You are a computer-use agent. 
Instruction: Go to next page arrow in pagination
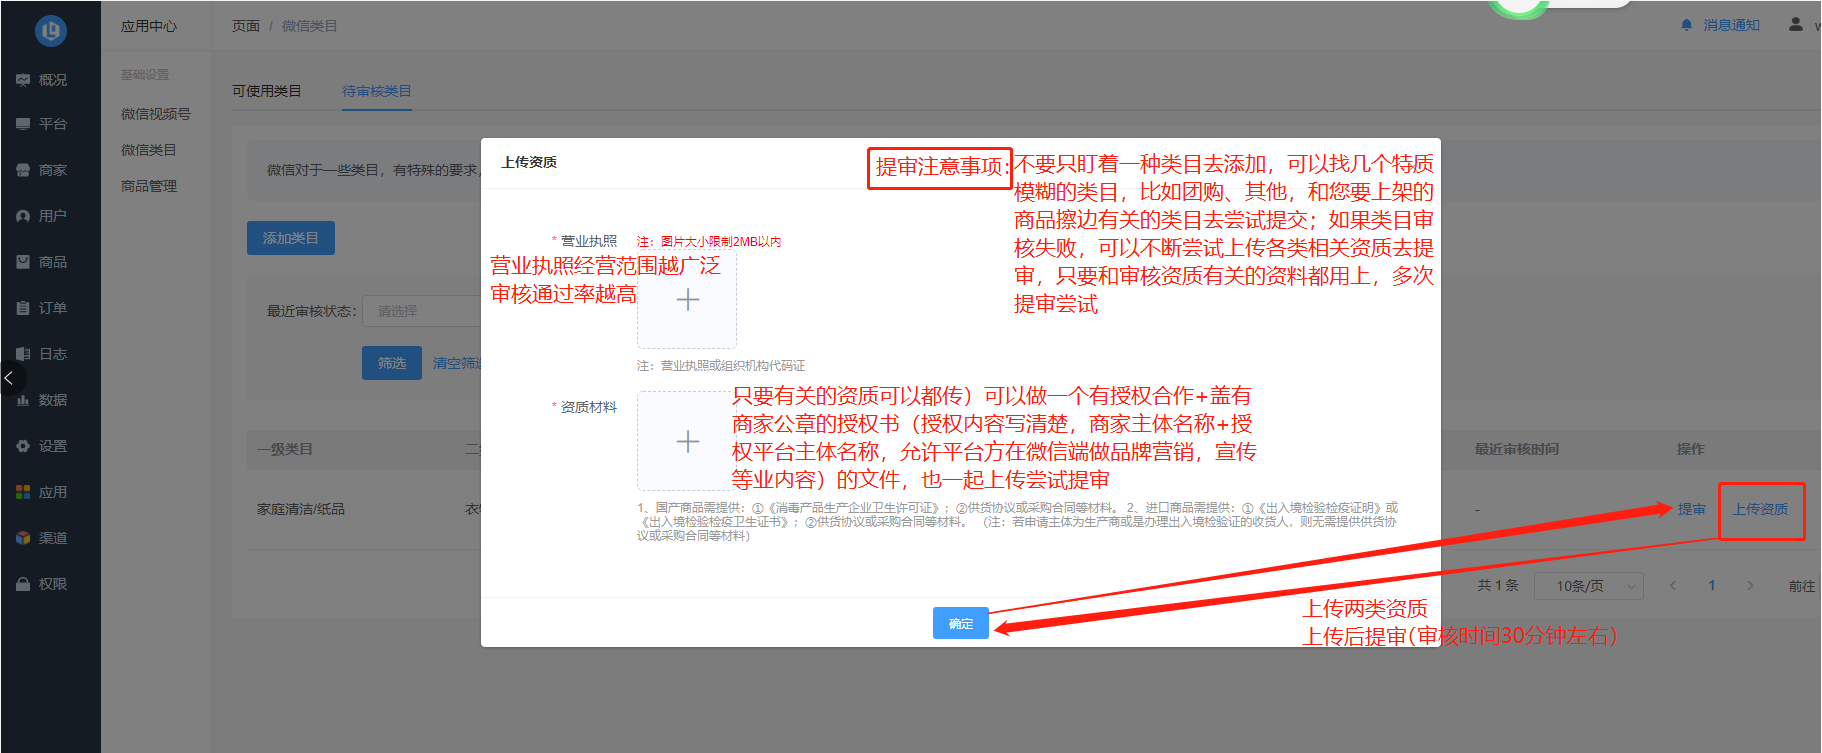click(1750, 586)
